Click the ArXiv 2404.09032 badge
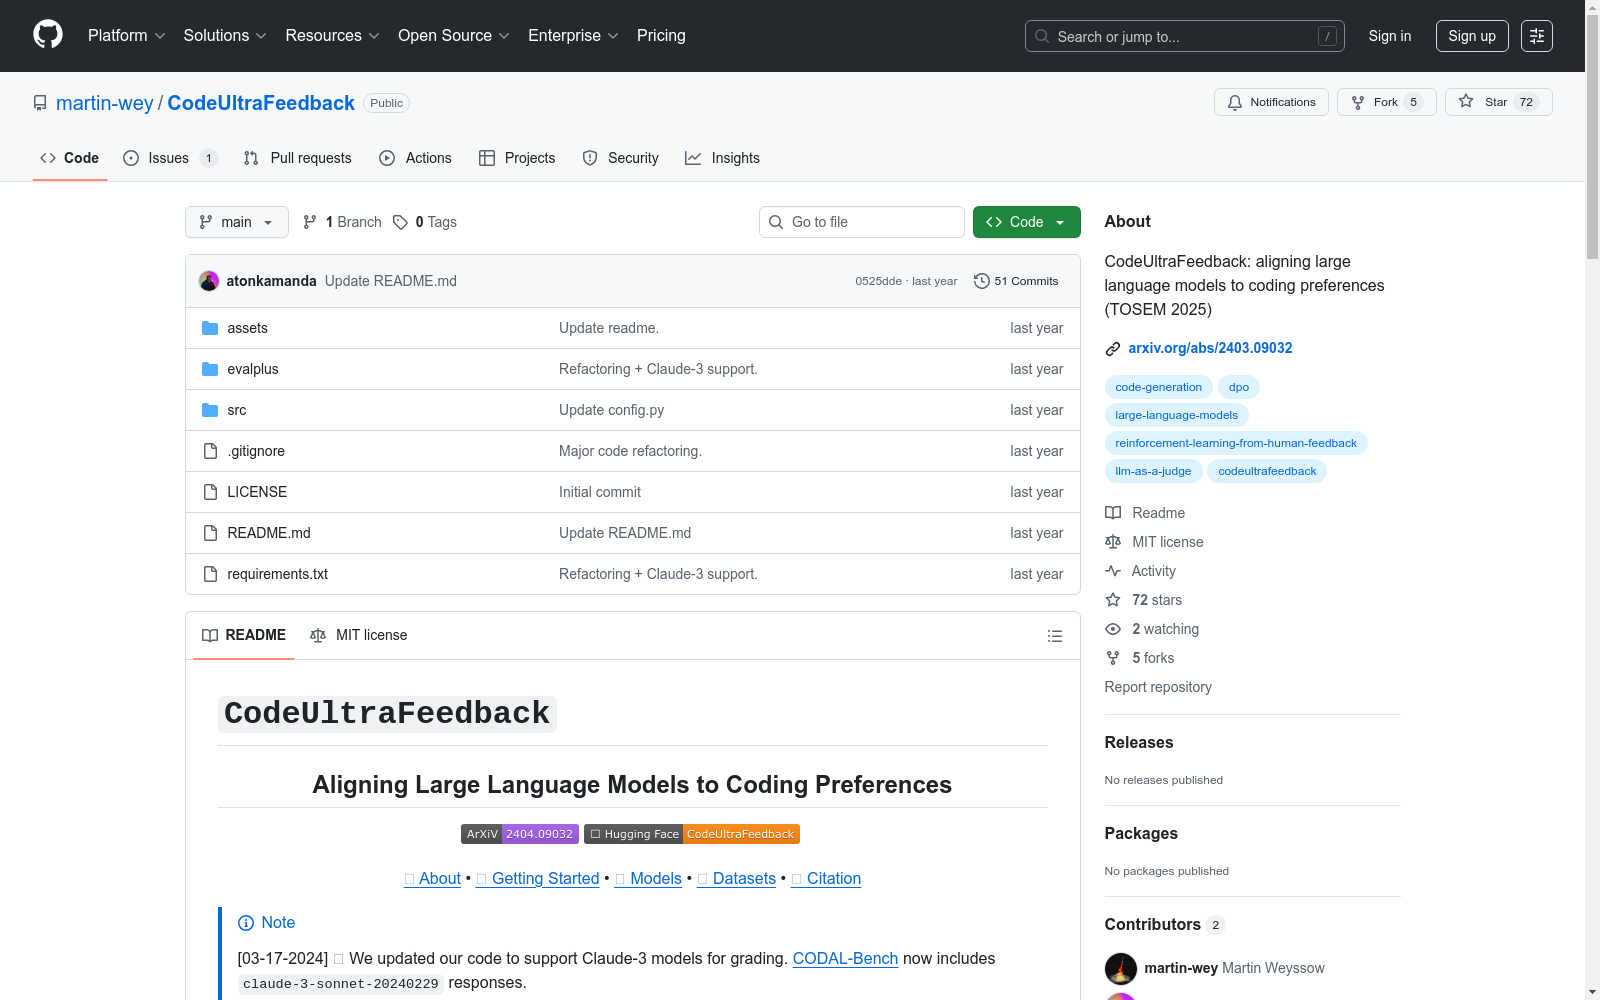 (x=519, y=834)
